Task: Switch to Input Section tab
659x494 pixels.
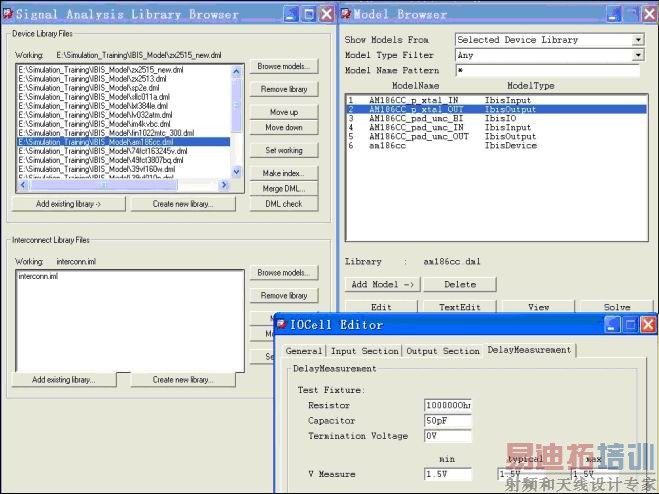Action: pos(364,351)
